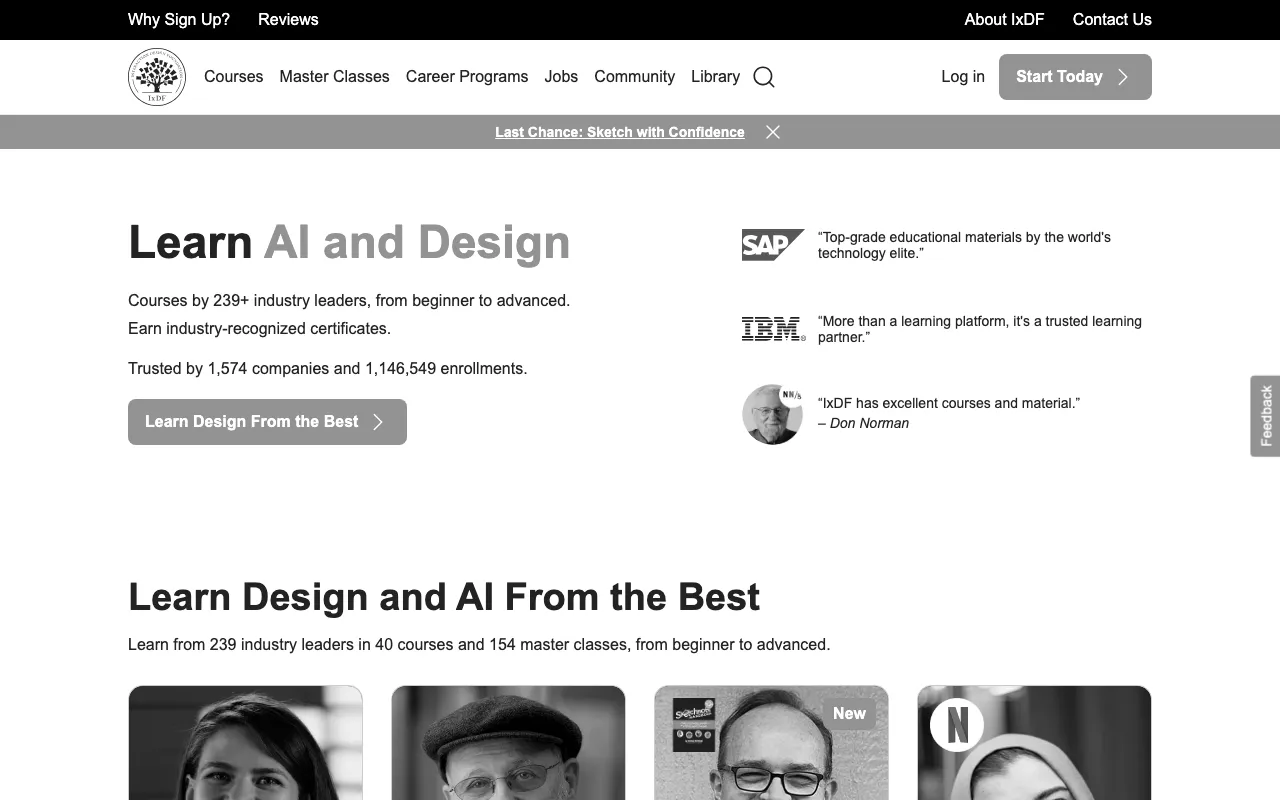Open the Reviews link
This screenshot has height=800, width=1280.
[x=288, y=19]
